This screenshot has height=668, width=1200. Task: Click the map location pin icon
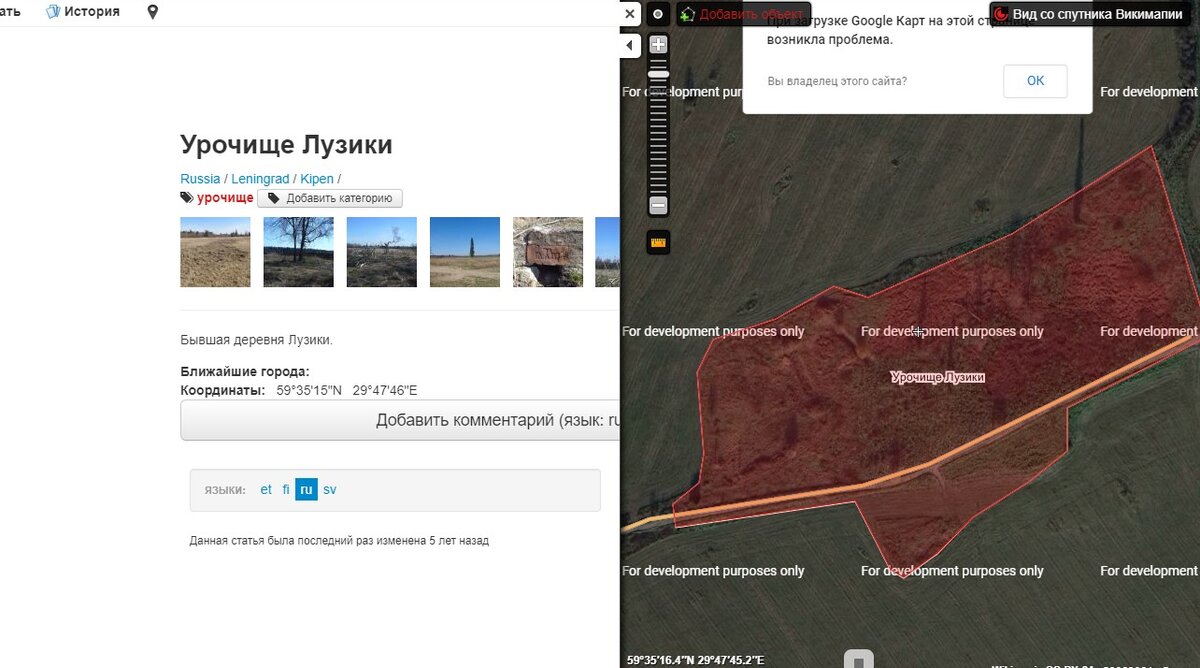(x=152, y=11)
